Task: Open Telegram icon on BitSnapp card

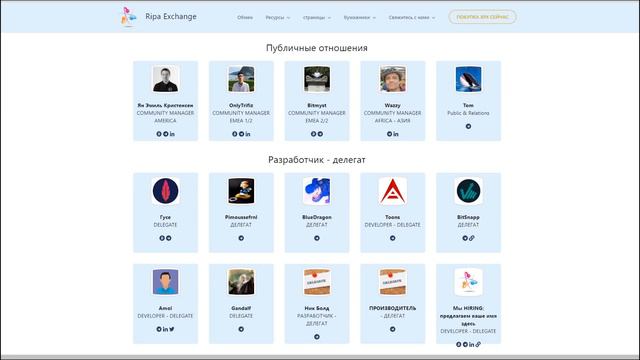Action: click(465, 238)
